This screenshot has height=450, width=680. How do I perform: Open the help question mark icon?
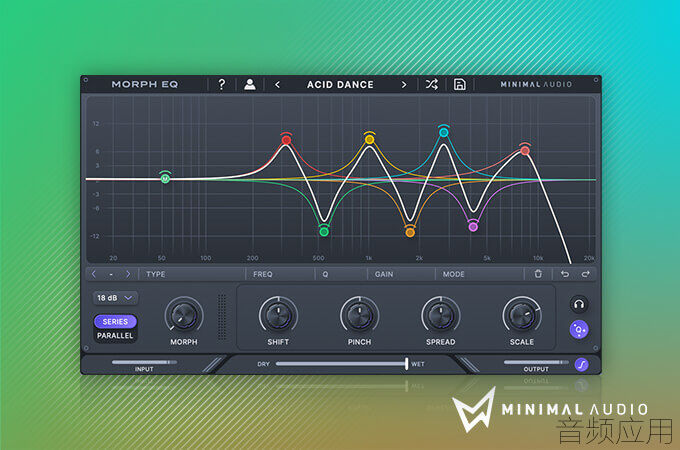tap(222, 84)
